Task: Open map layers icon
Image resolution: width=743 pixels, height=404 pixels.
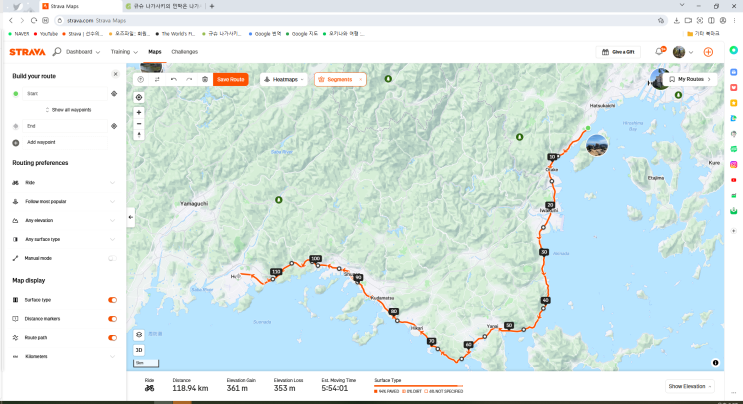Action: pyautogui.click(x=139, y=334)
